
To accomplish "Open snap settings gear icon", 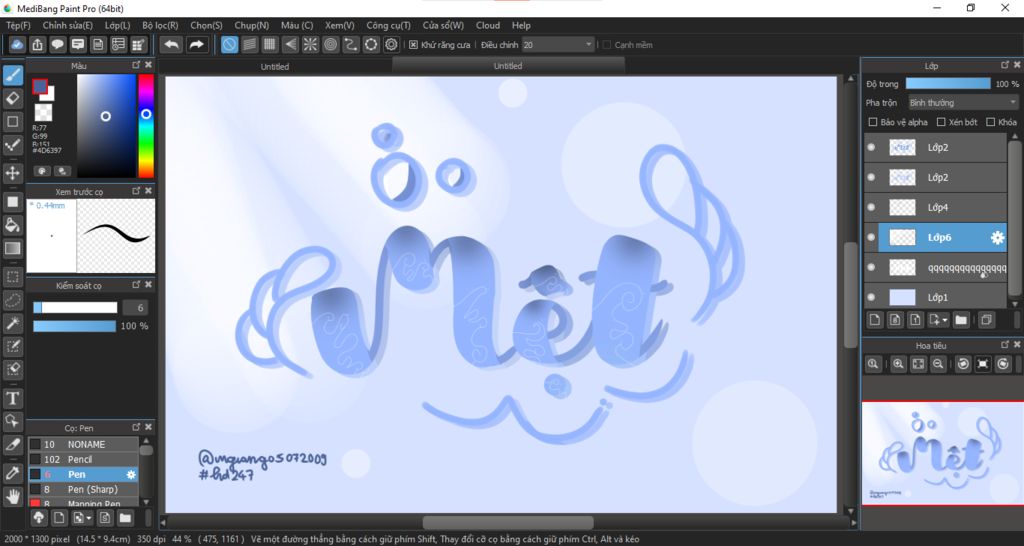I will 391,44.
